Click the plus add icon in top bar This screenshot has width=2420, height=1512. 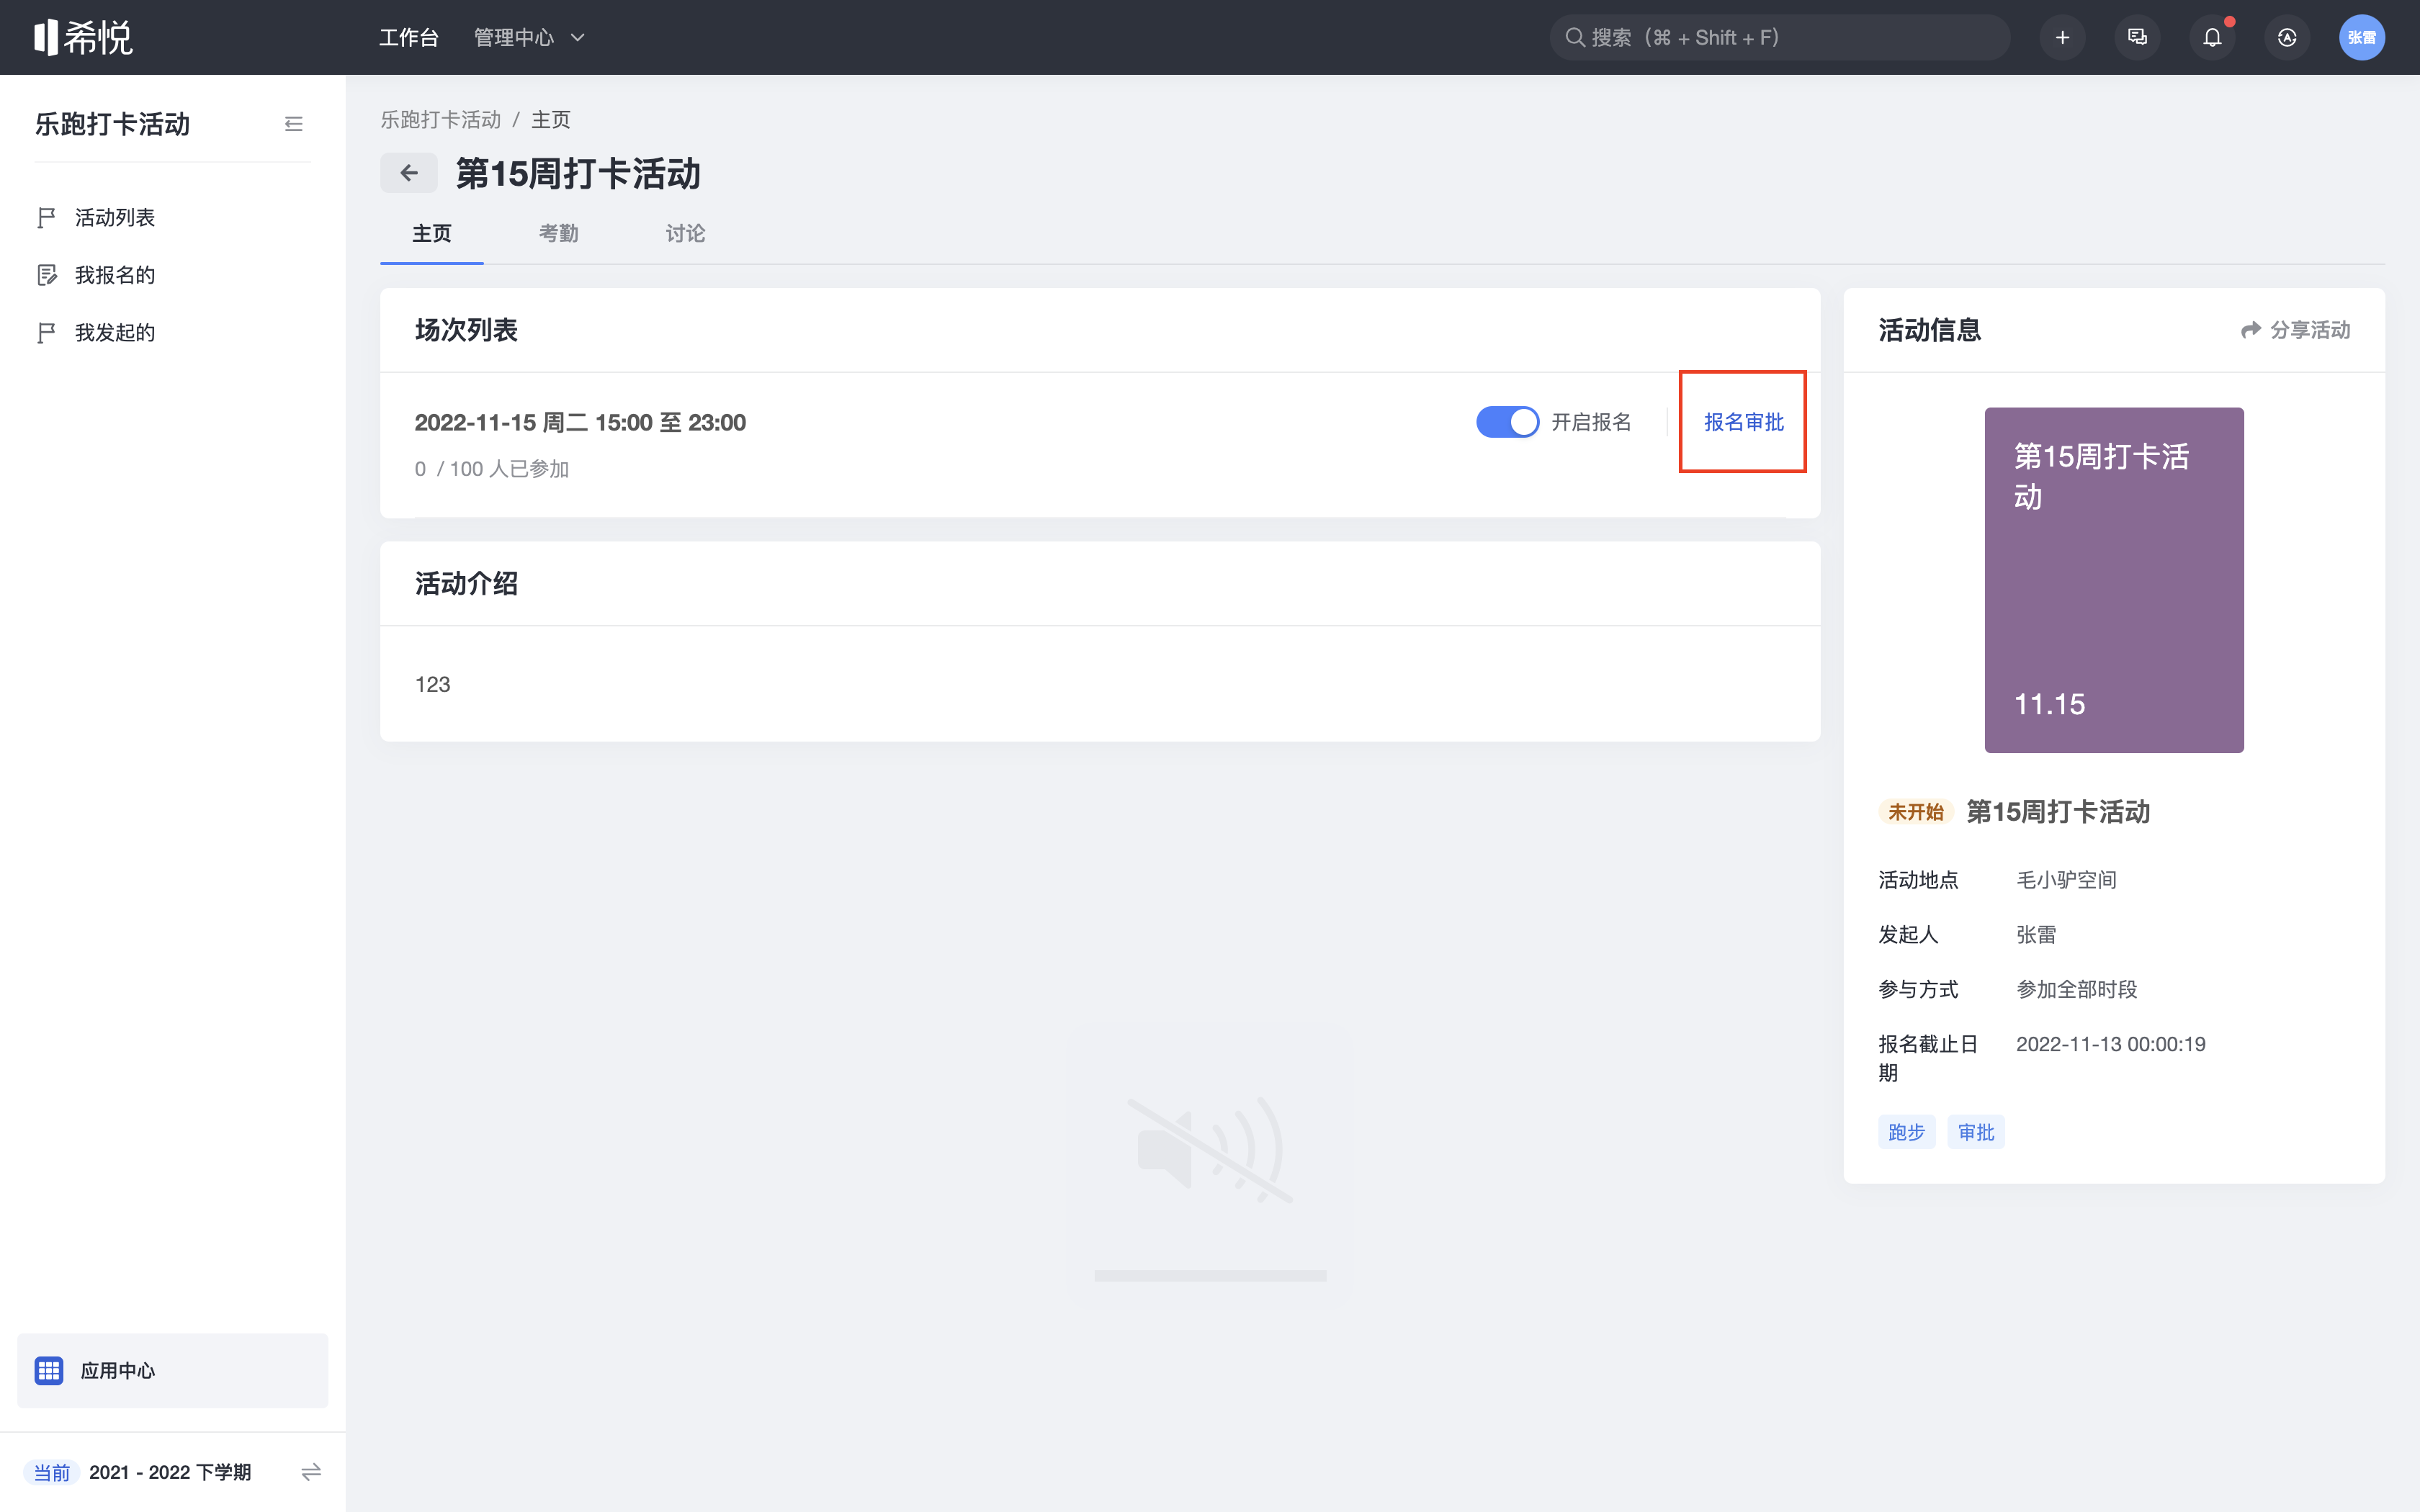click(2062, 37)
